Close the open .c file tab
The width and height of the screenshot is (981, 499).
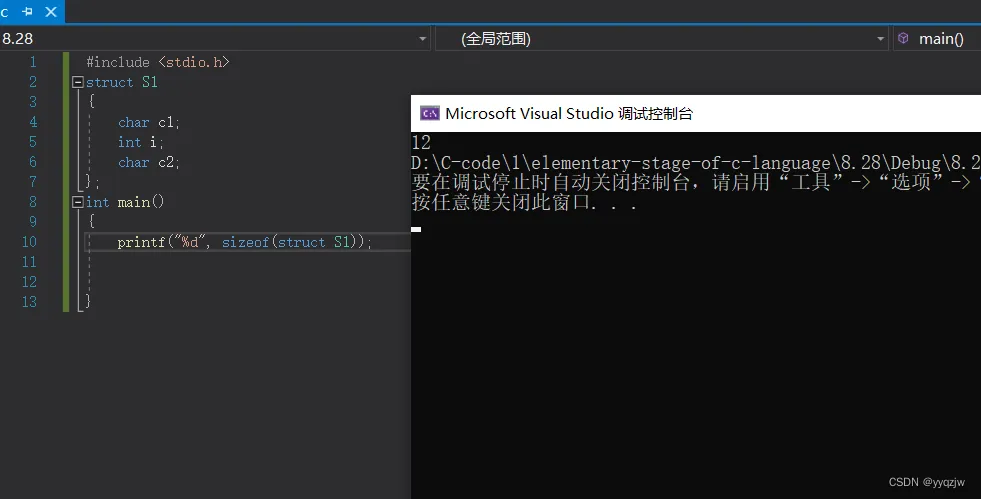(x=50, y=12)
